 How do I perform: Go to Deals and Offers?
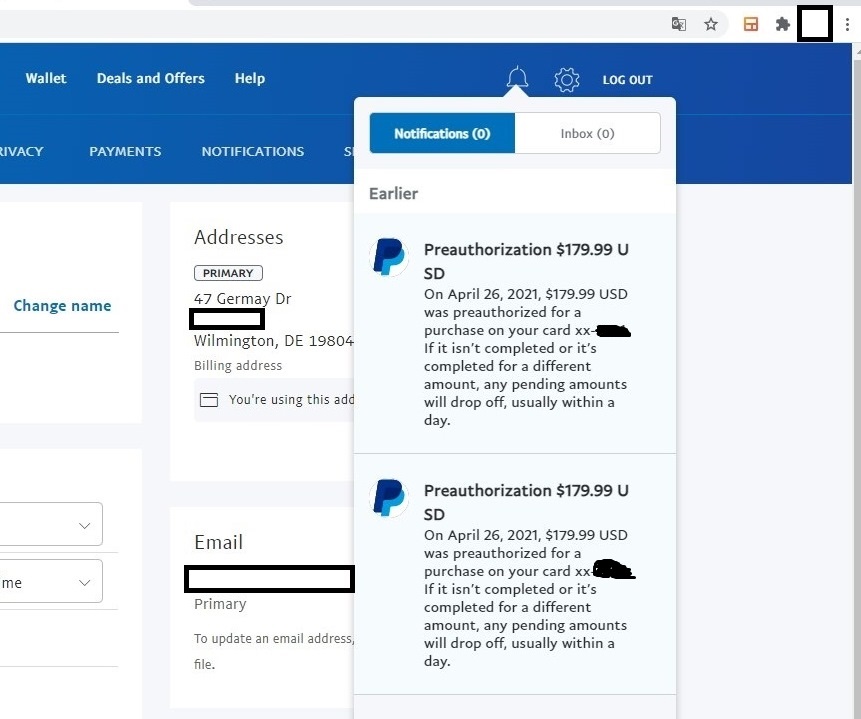tap(150, 78)
